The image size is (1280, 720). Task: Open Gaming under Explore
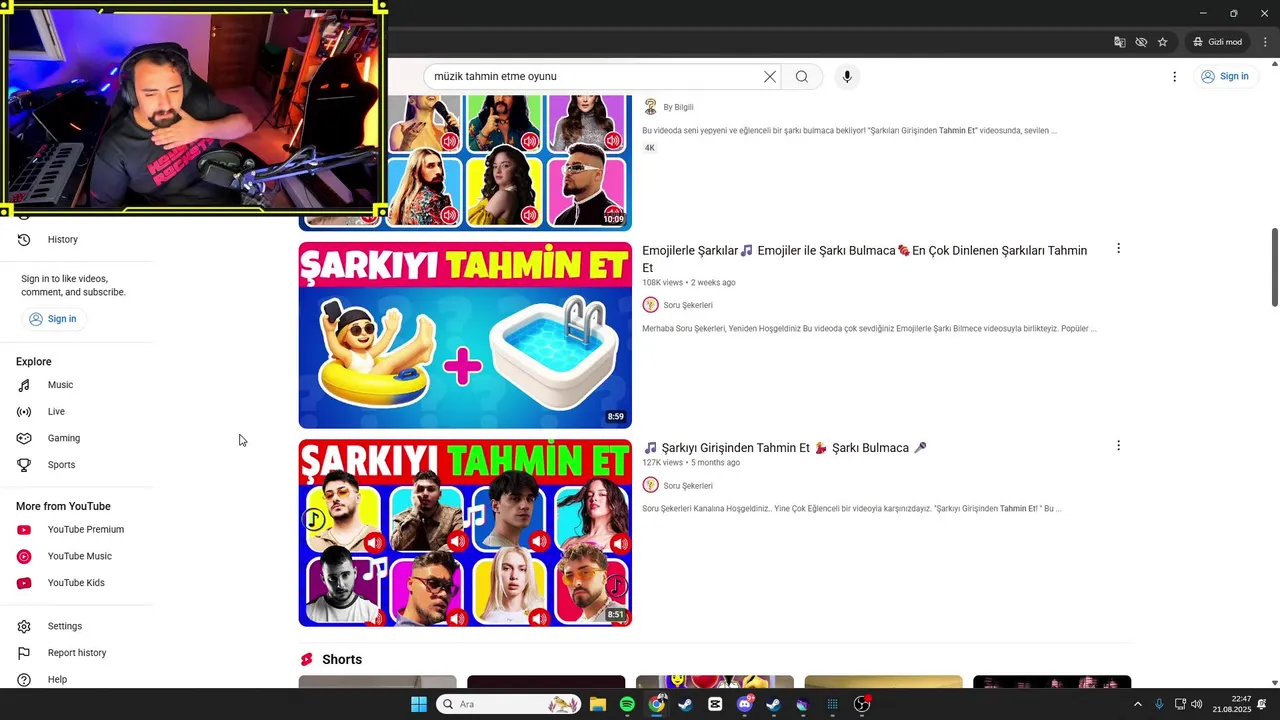click(x=63, y=438)
